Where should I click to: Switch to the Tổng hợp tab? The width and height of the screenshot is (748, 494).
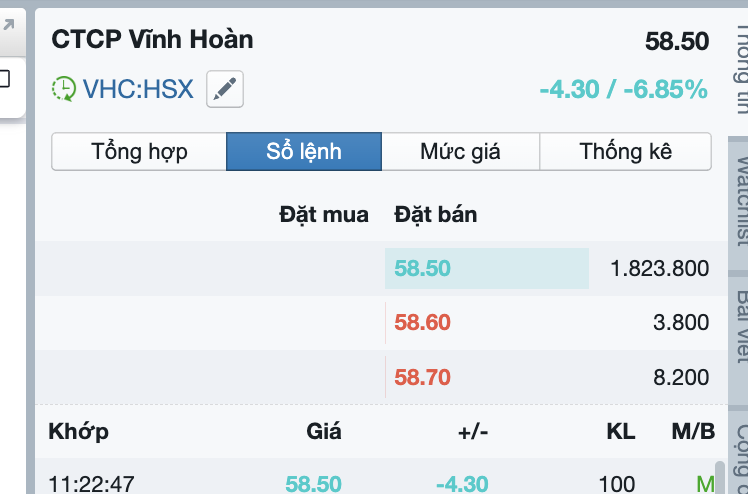point(139,152)
